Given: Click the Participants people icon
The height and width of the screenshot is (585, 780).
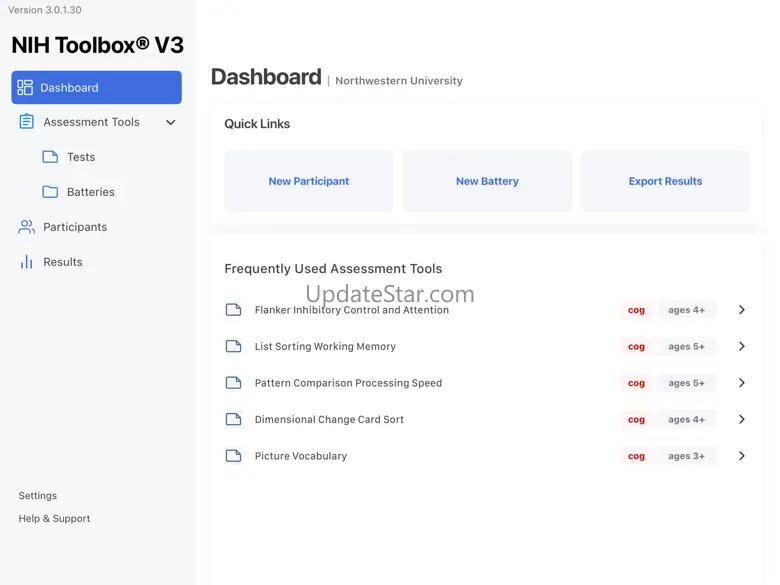Looking at the screenshot, I should pyautogui.click(x=26, y=227).
